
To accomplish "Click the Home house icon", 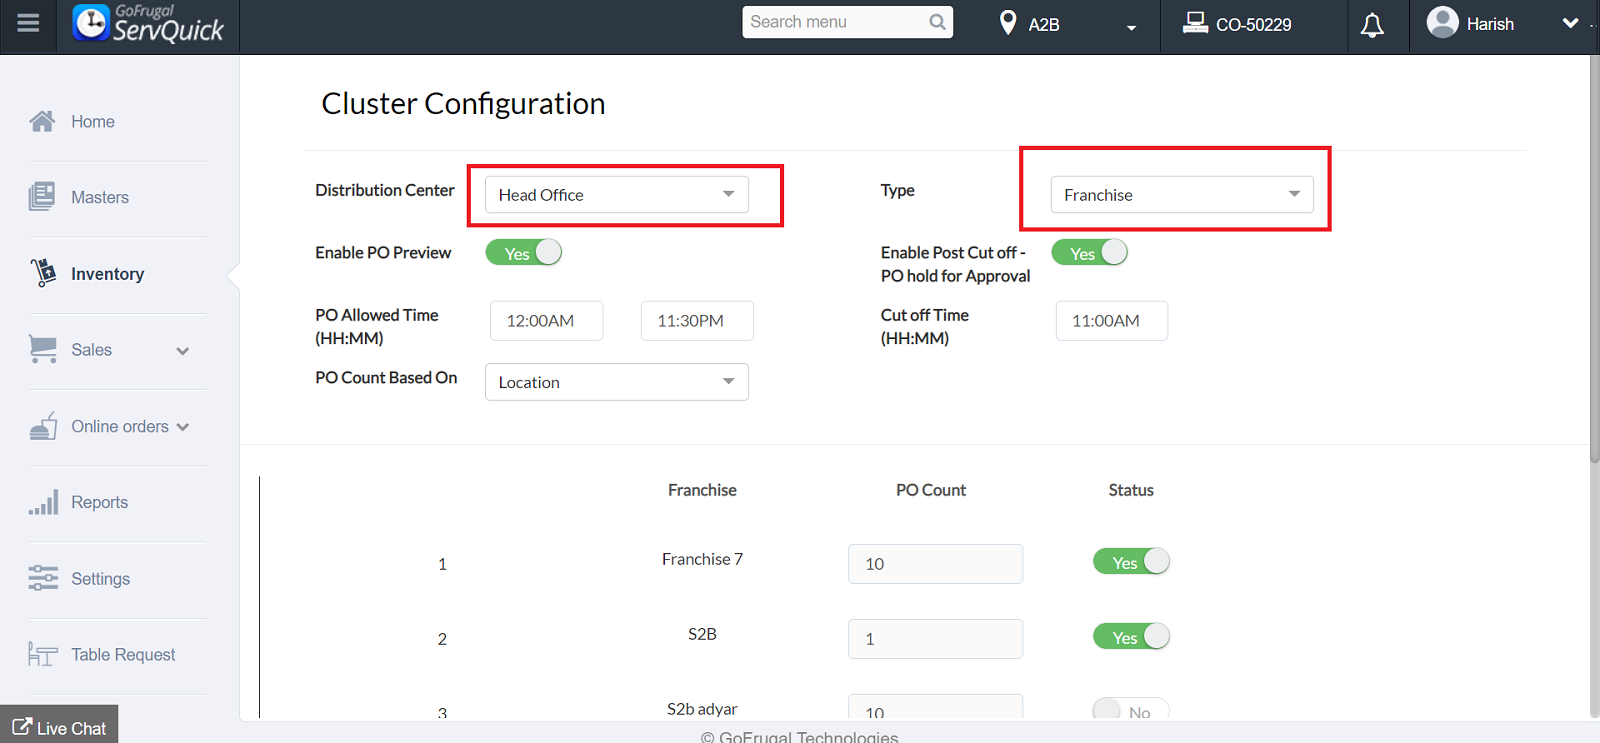I will [42, 122].
